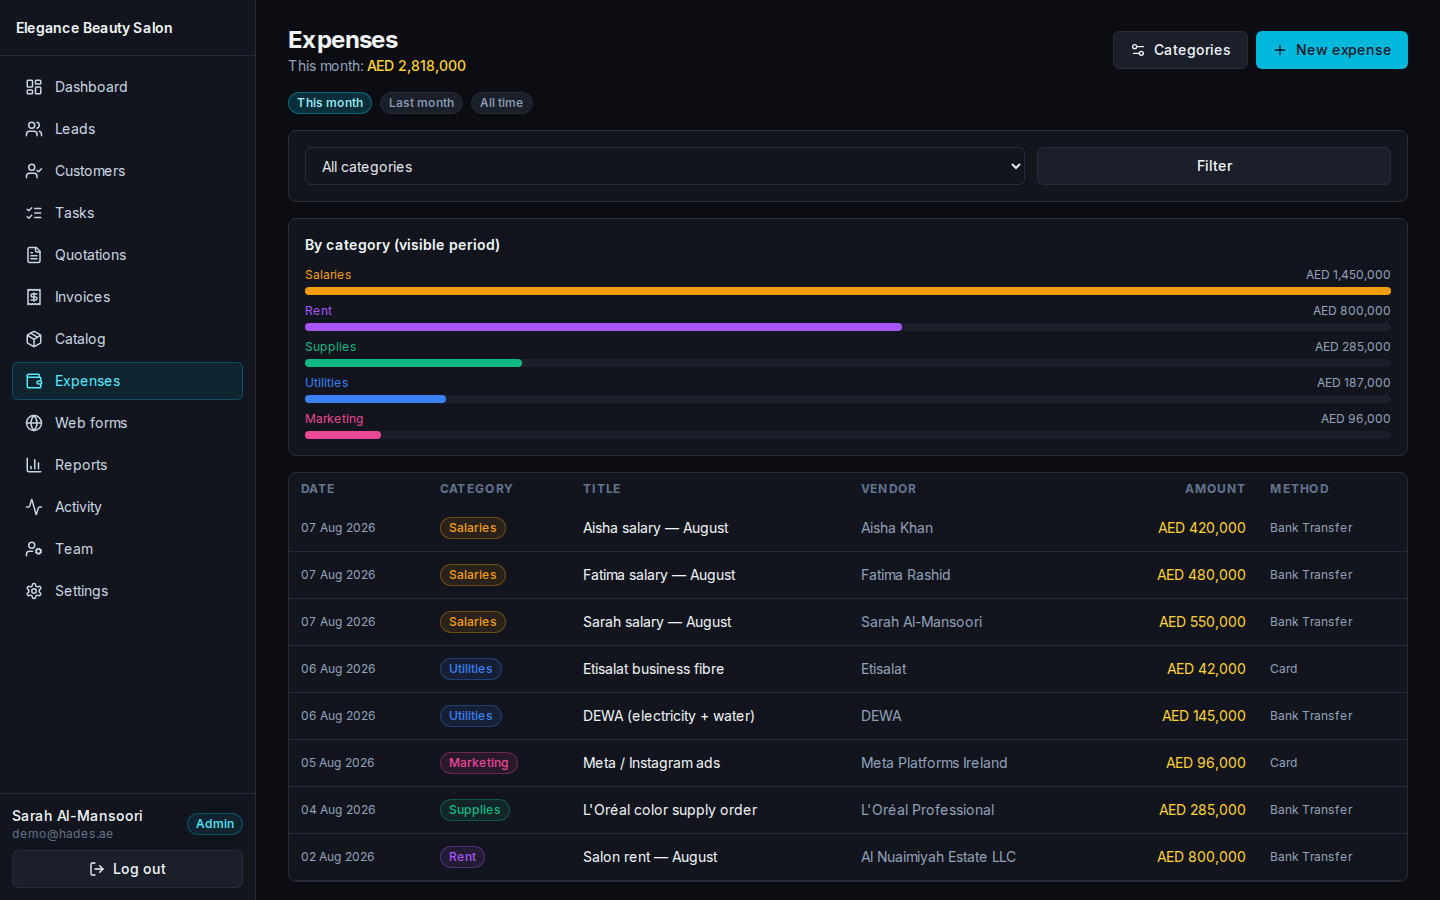
Task: Click the orange Salaries category bar
Action: pos(848,291)
